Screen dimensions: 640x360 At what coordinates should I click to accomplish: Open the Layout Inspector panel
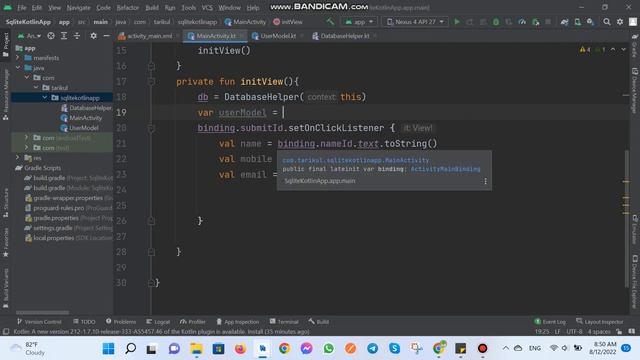click(x=600, y=322)
